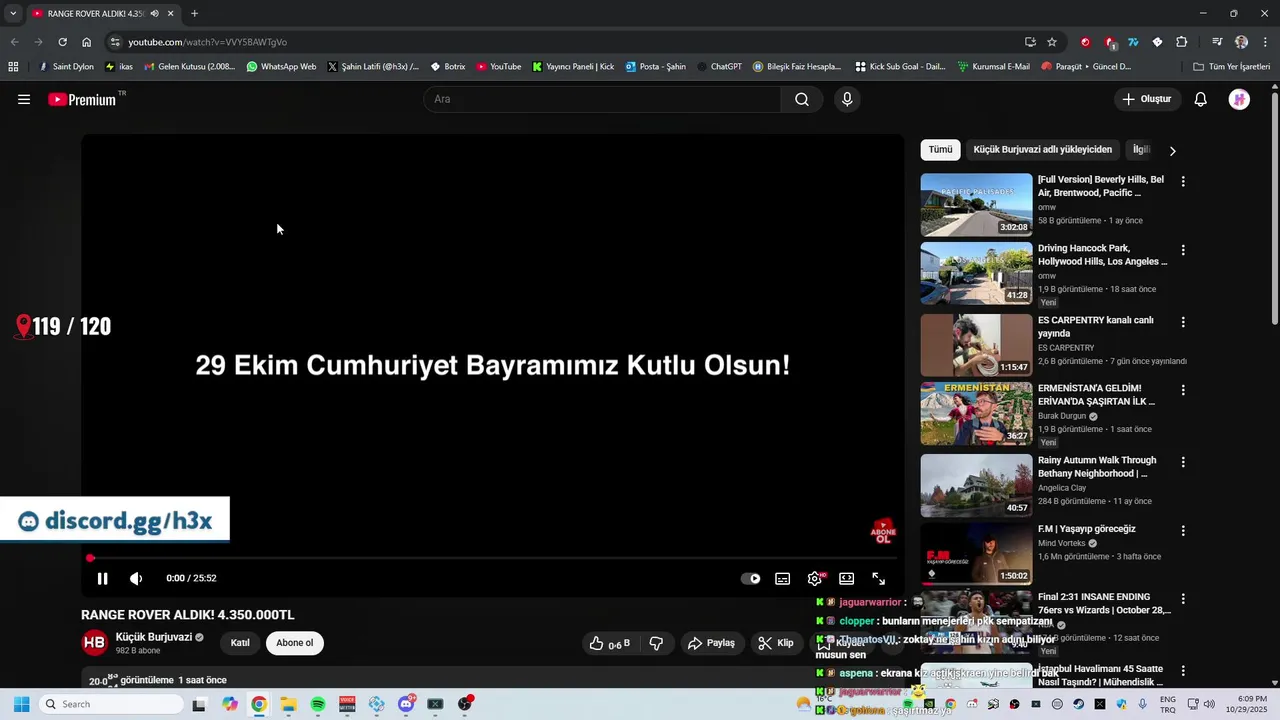Open the Chrome tab search dropdown

(13, 13)
